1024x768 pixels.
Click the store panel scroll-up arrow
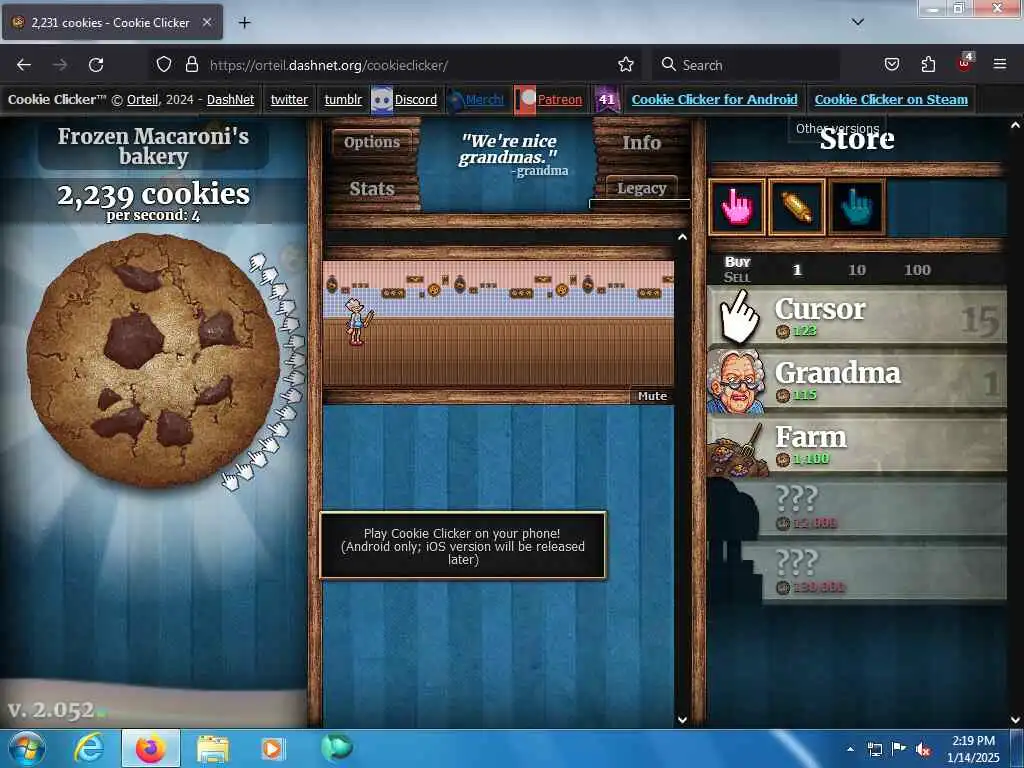point(1015,125)
